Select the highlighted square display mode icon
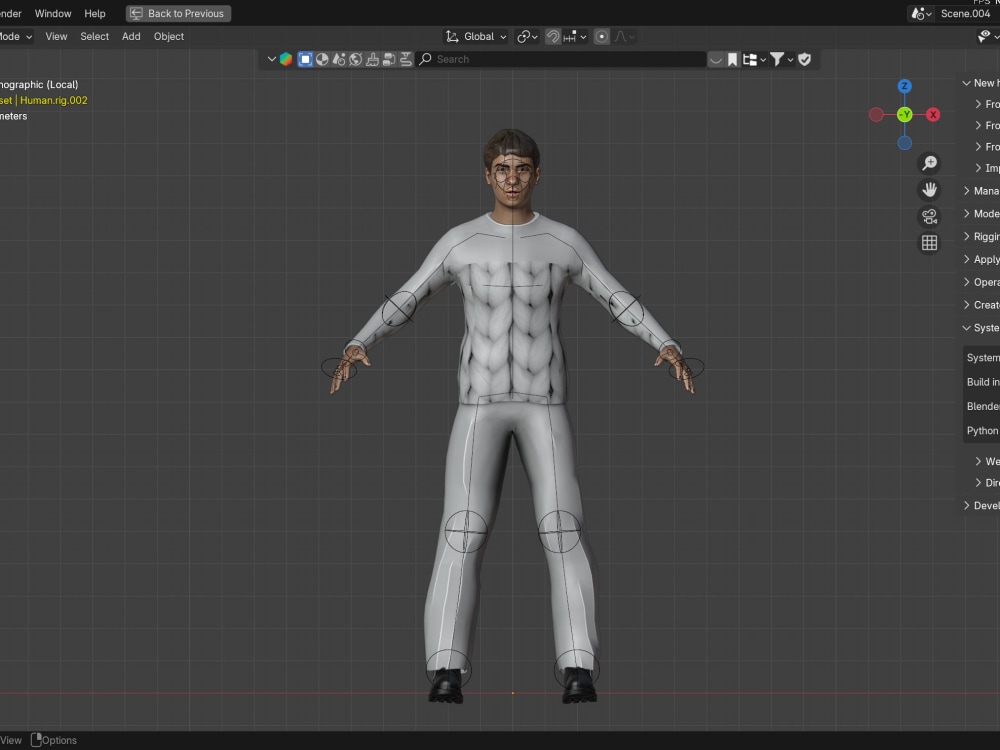Viewport: 1000px width, 750px height. (x=305, y=59)
